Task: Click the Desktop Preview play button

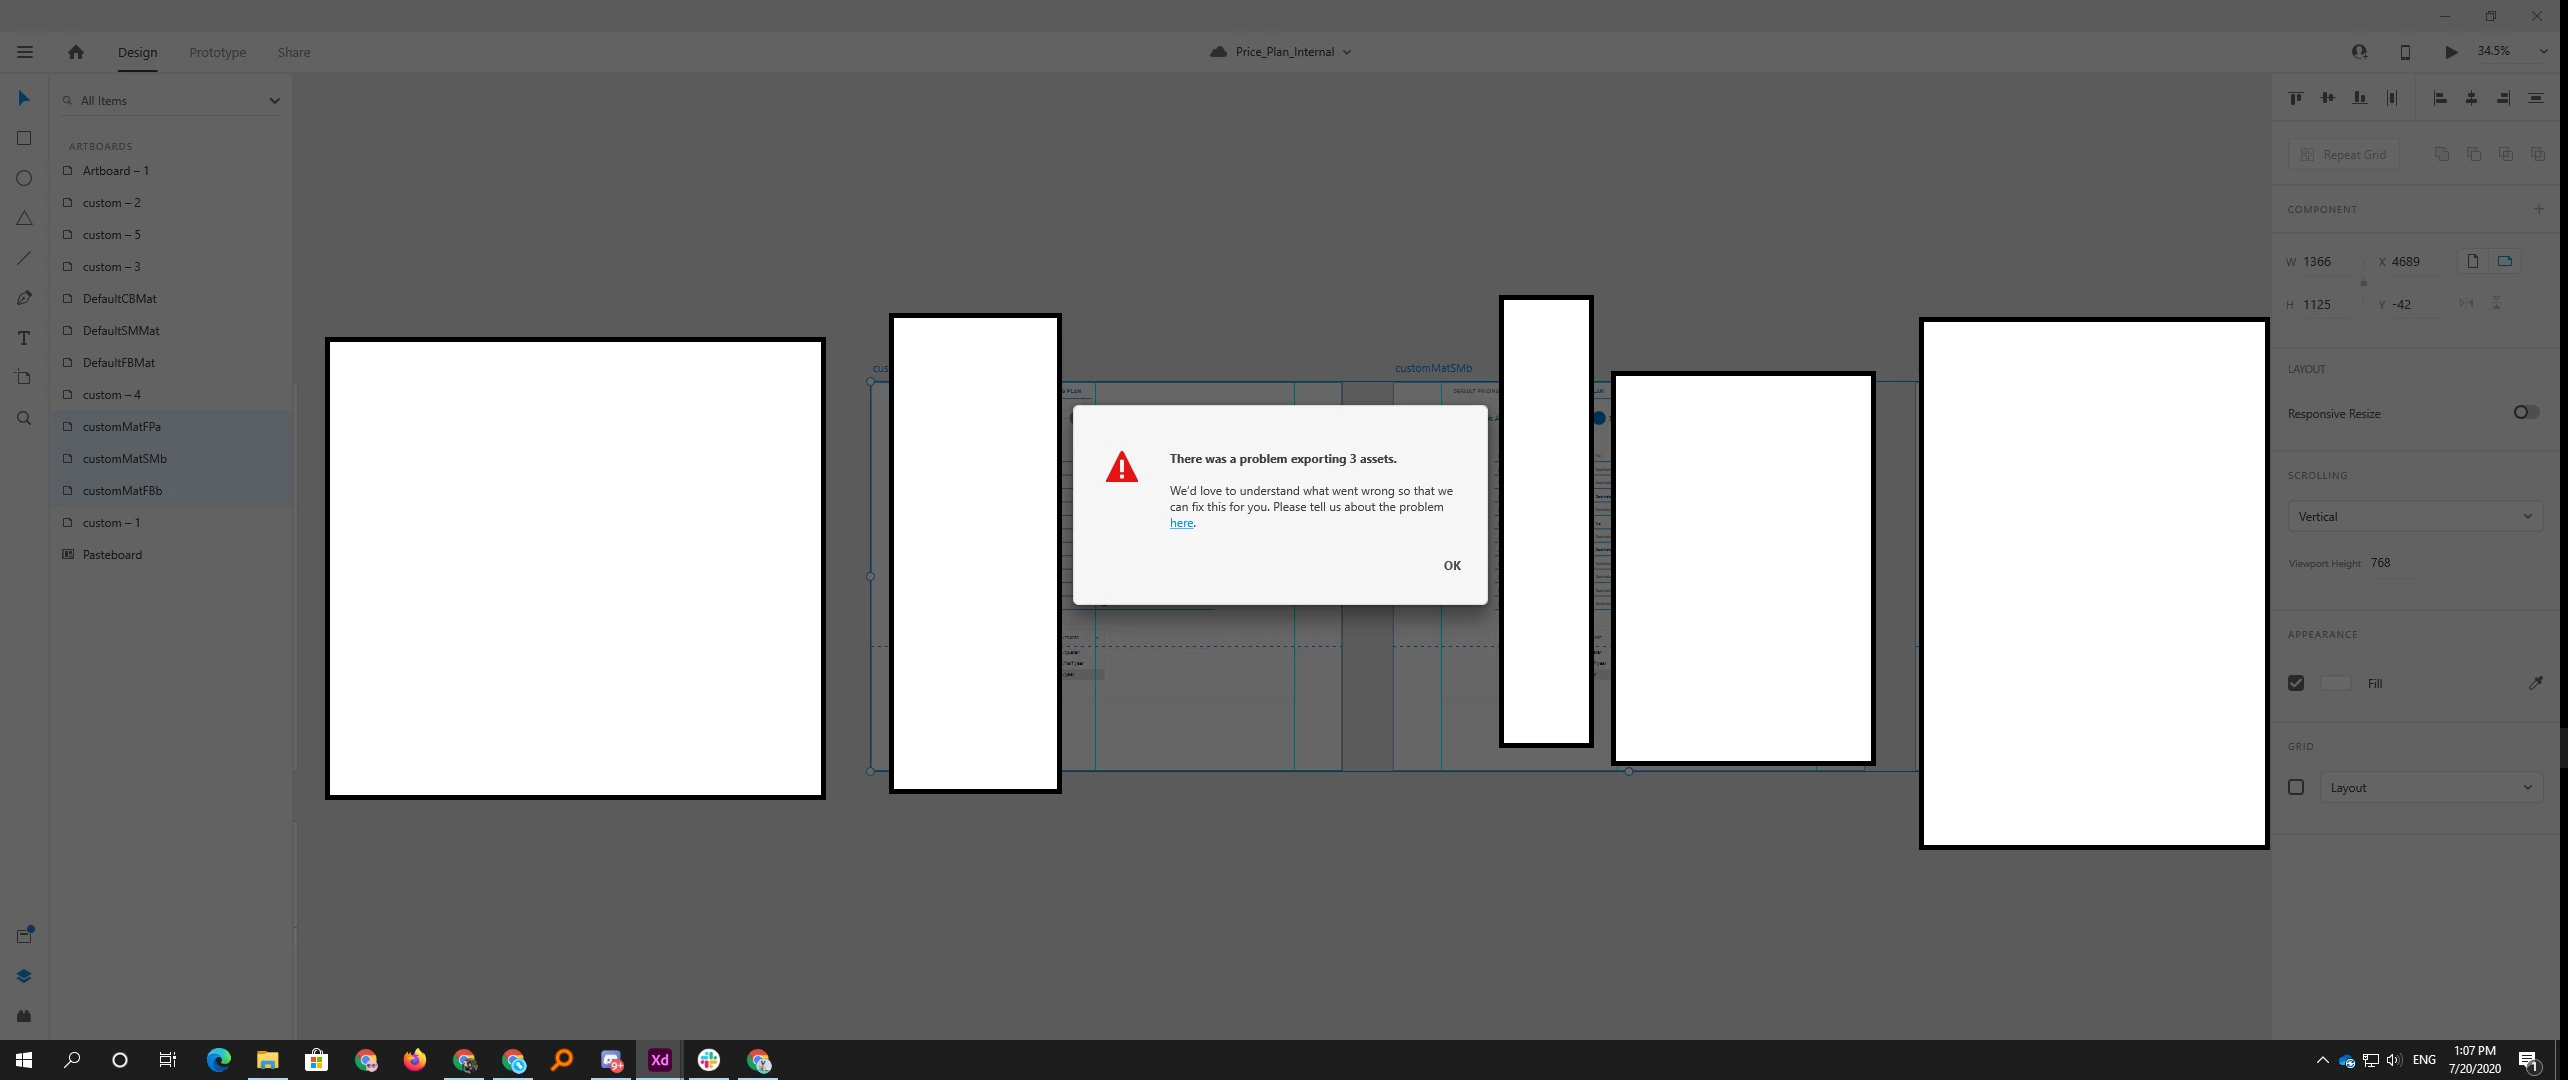Action: (2451, 52)
